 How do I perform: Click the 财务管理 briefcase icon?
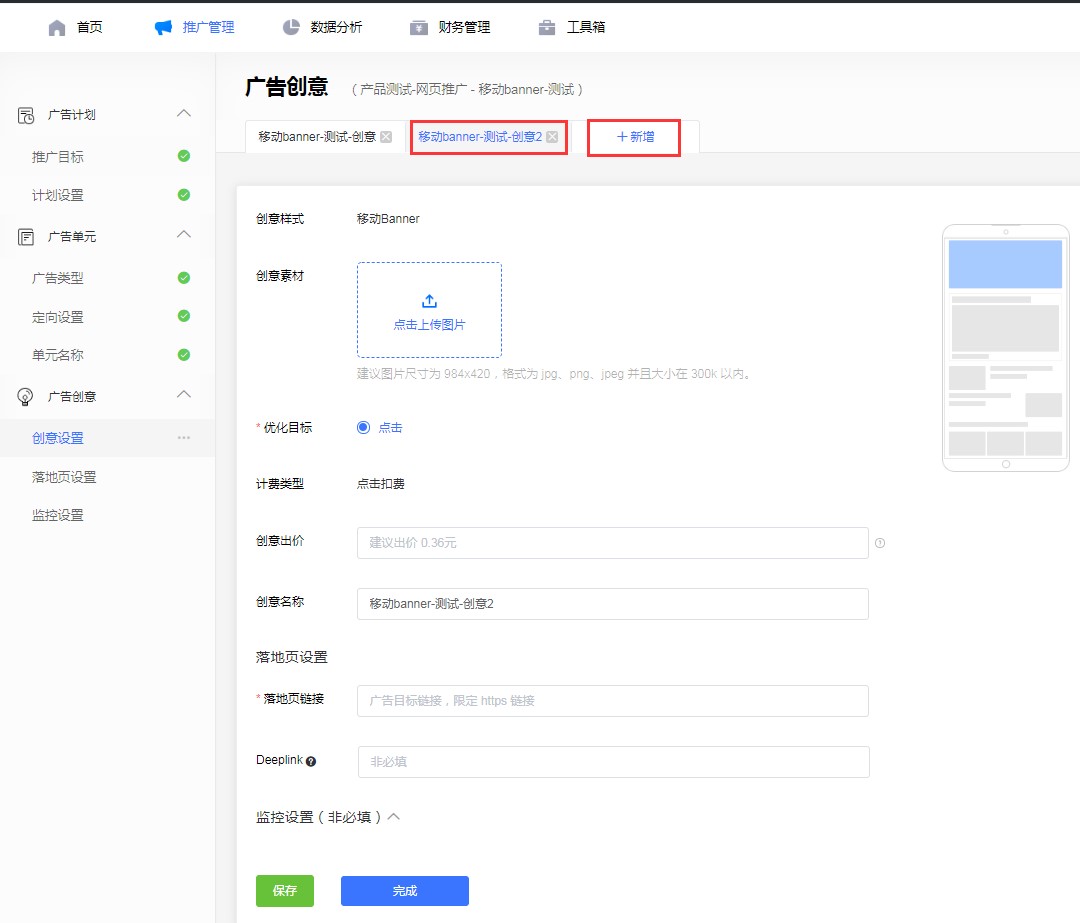coord(418,27)
